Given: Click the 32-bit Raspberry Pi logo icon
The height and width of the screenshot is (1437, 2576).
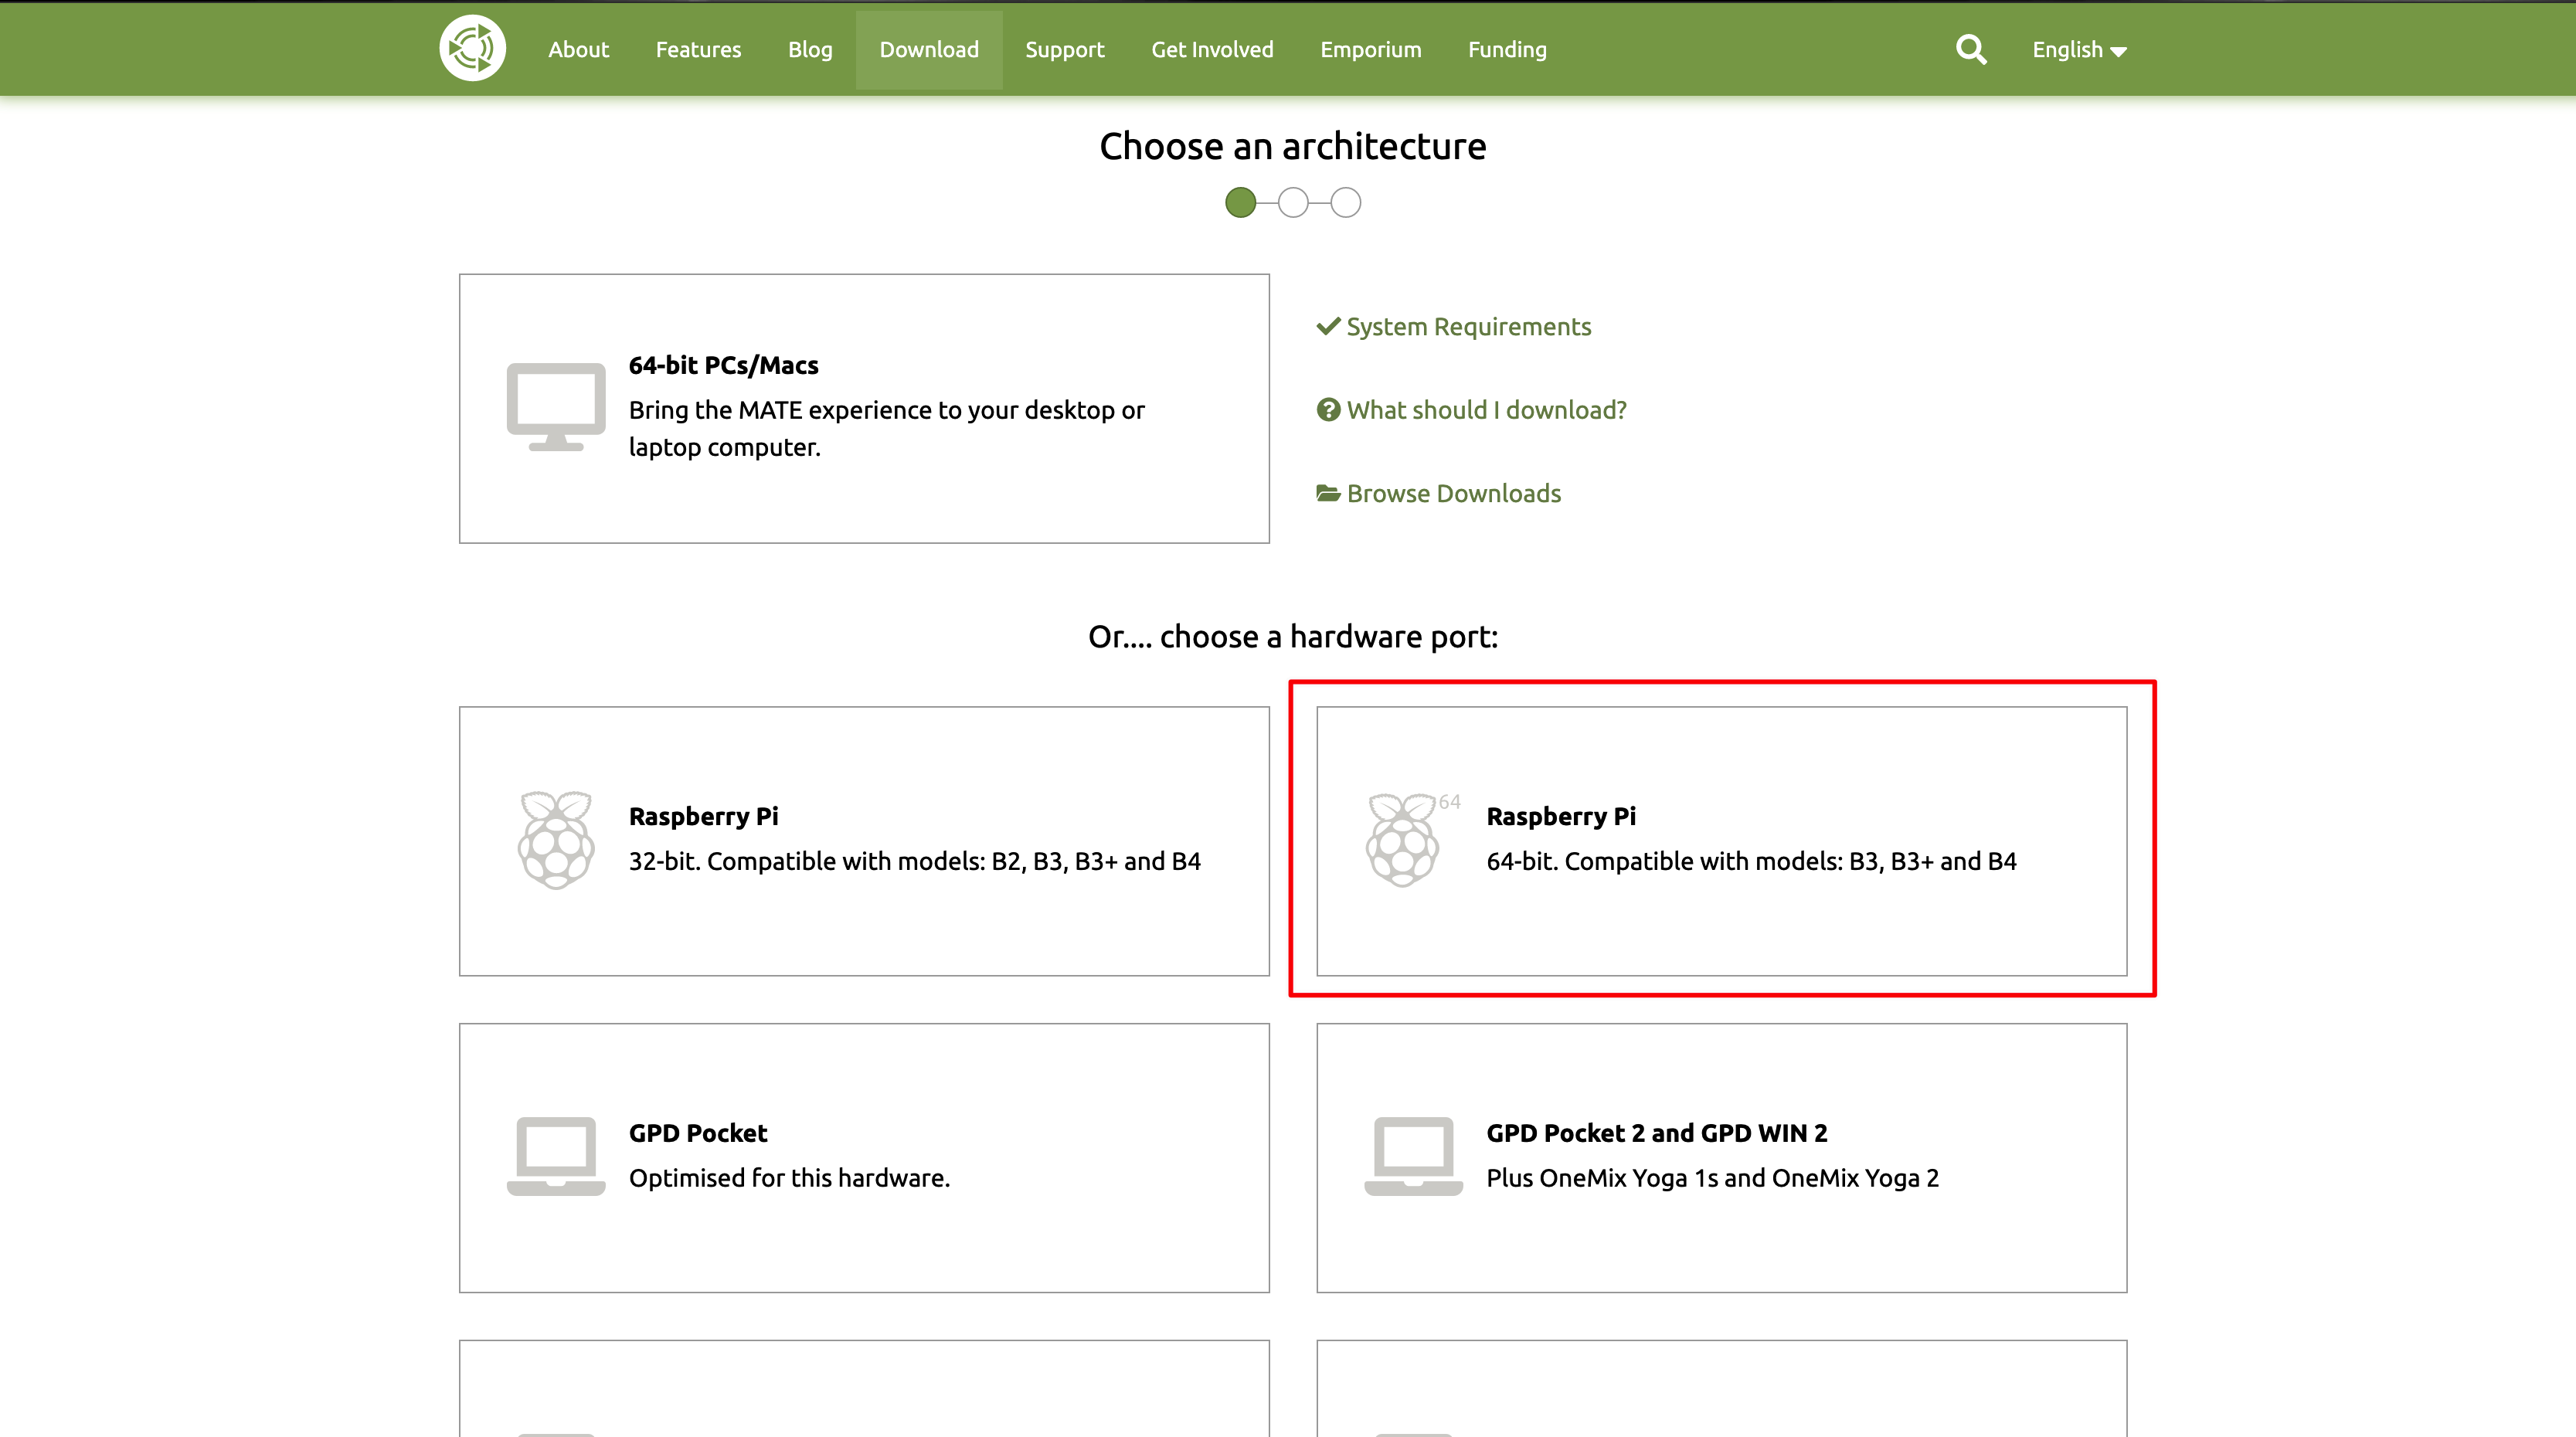Looking at the screenshot, I should 556,840.
